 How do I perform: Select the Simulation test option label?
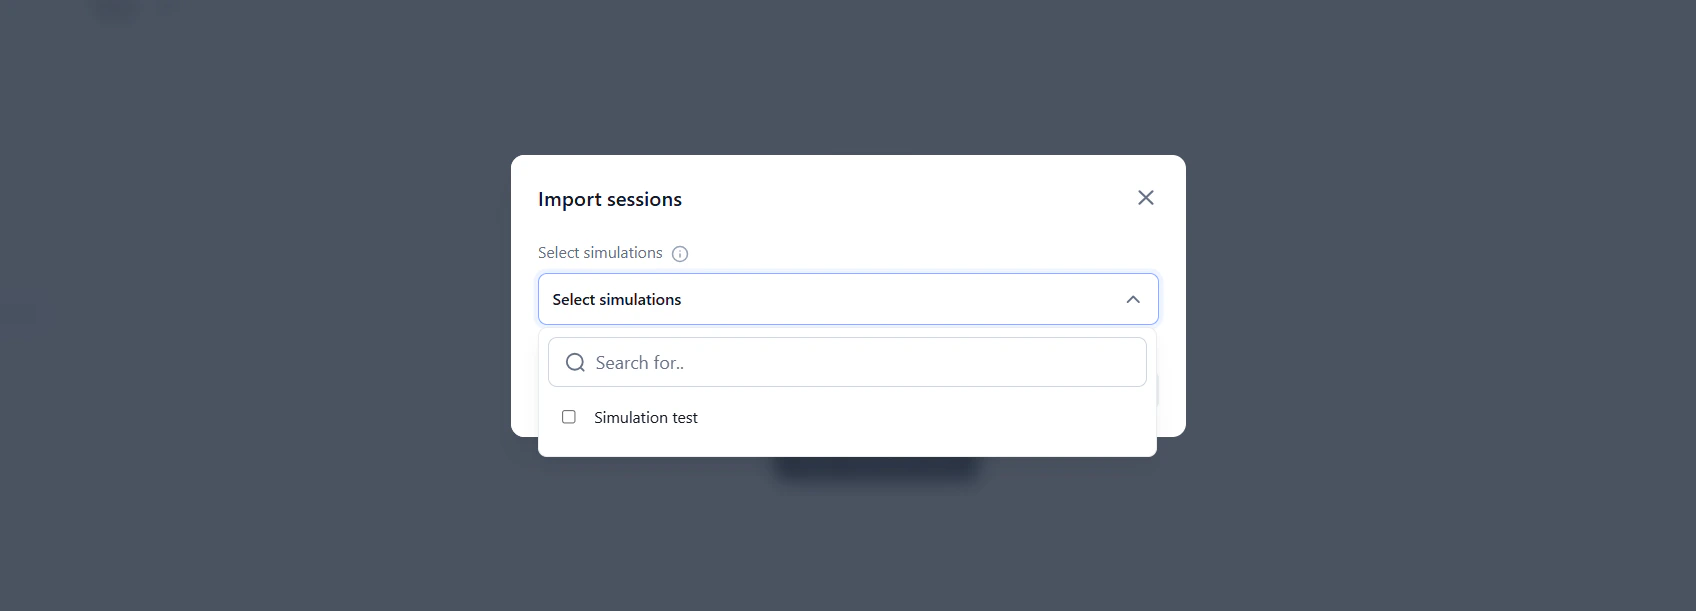(x=645, y=417)
